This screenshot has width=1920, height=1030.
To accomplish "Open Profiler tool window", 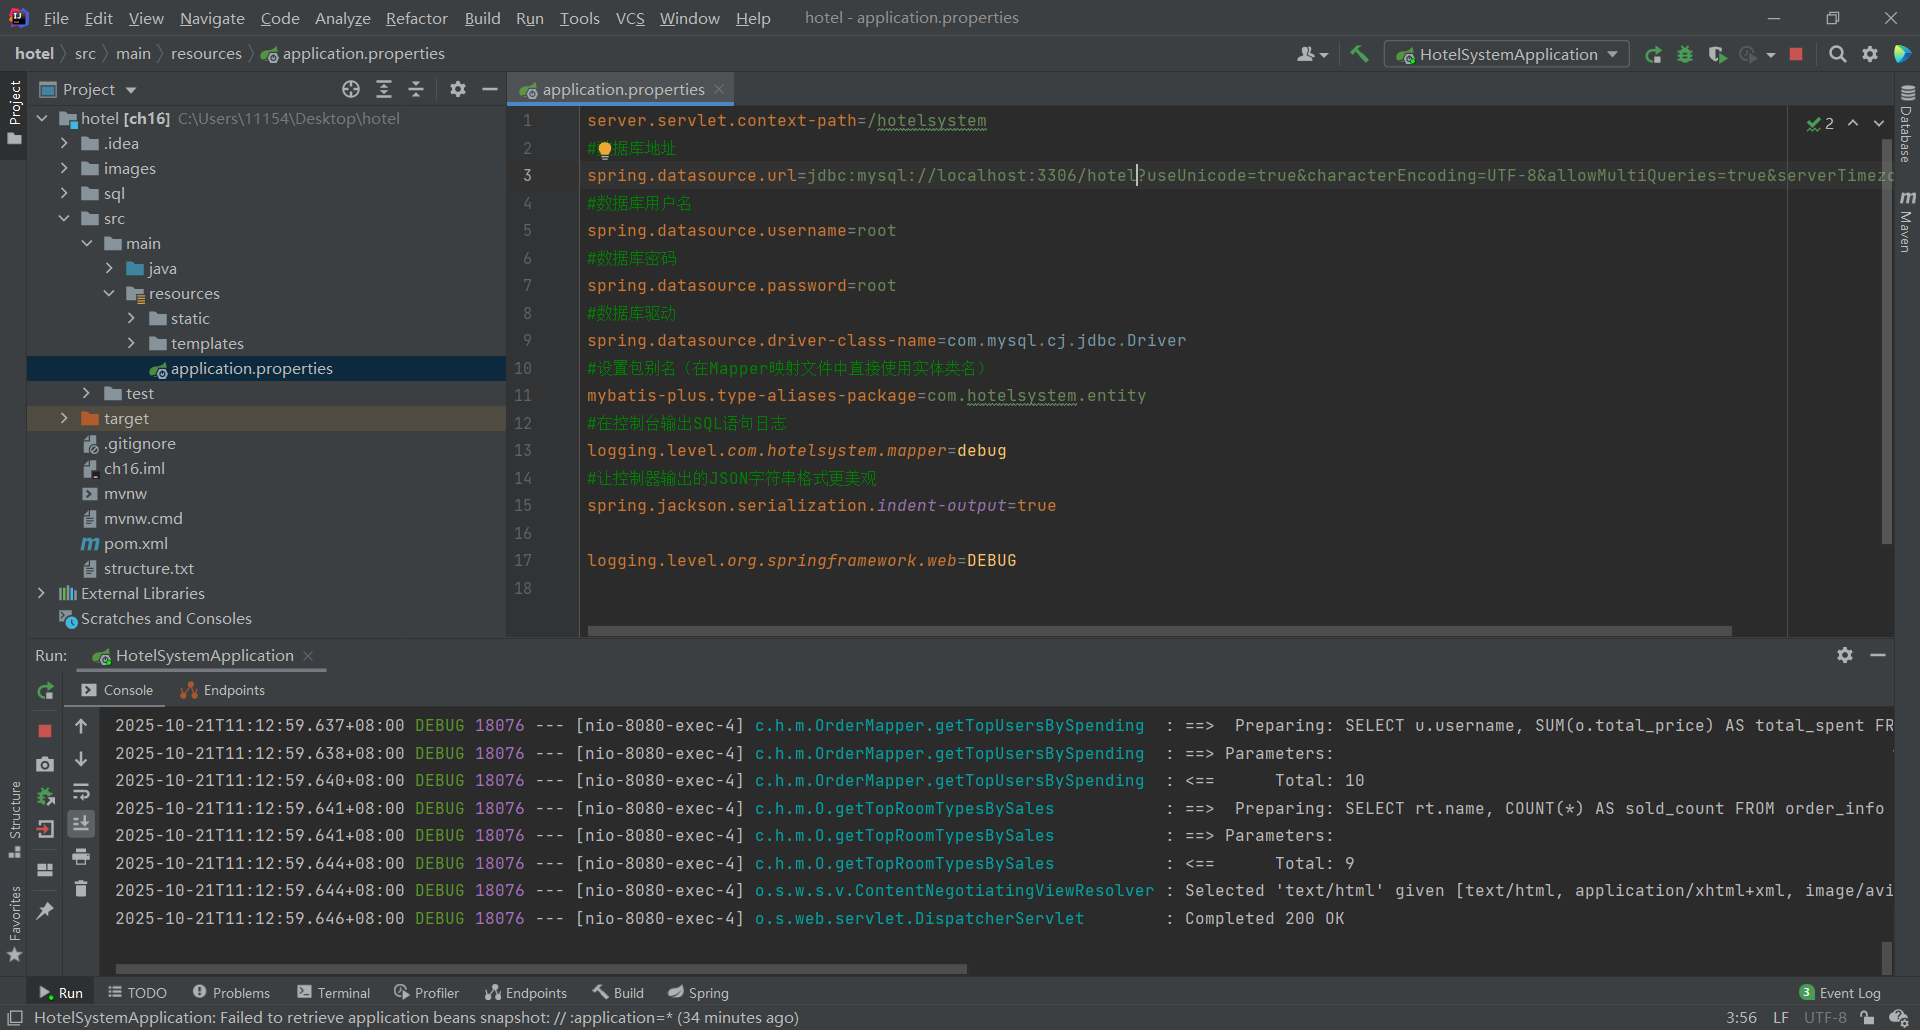I will [x=427, y=993].
